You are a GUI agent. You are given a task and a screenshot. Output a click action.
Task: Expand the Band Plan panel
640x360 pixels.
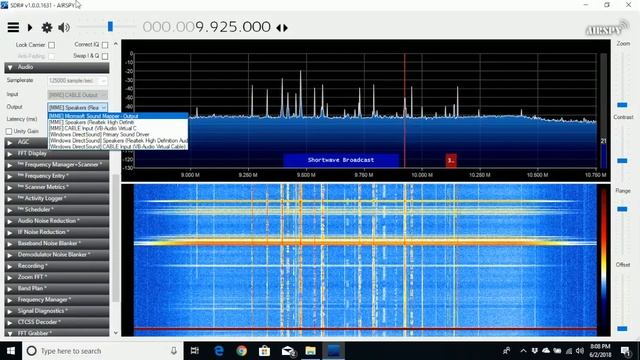click(x=57, y=289)
